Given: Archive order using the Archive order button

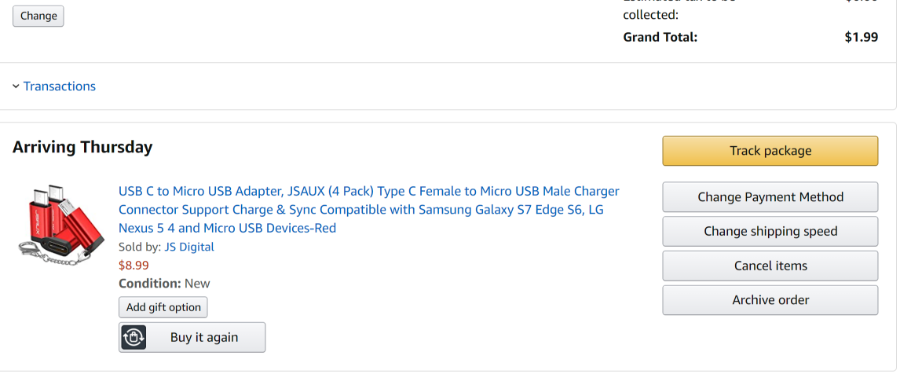Looking at the screenshot, I should 770,300.
